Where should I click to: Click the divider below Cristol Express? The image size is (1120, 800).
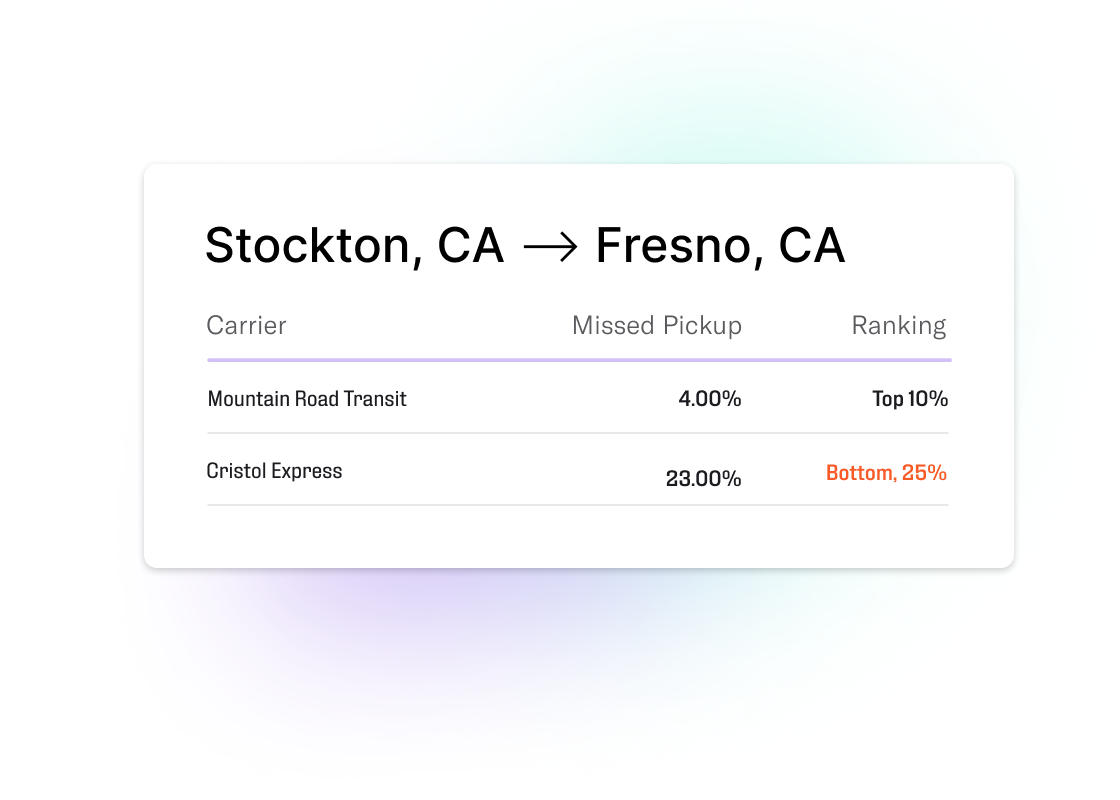(x=578, y=505)
